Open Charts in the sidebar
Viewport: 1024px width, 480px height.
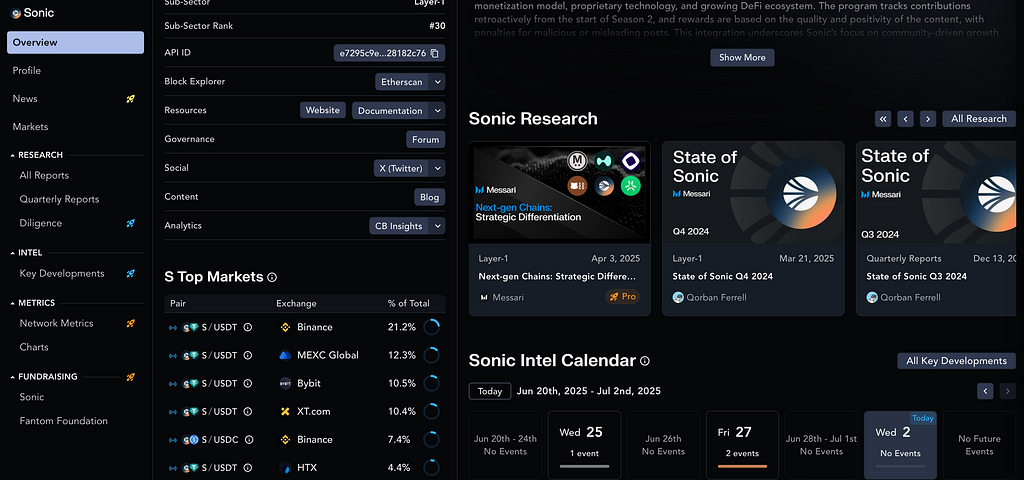[x=34, y=347]
